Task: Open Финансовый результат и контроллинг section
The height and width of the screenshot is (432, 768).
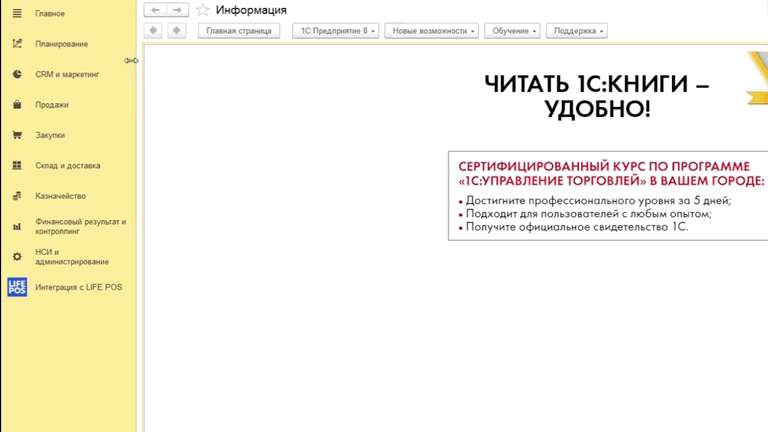Action: [81, 226]
